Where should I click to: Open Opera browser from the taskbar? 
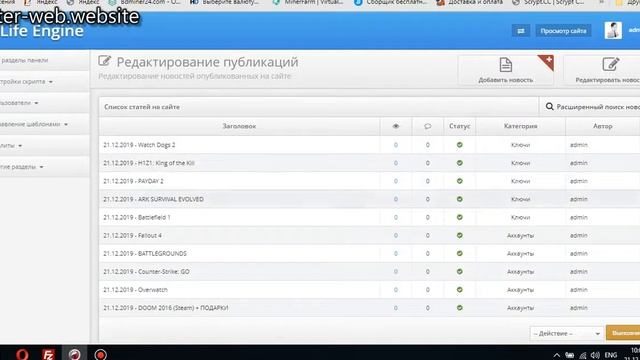click(22, 354)
